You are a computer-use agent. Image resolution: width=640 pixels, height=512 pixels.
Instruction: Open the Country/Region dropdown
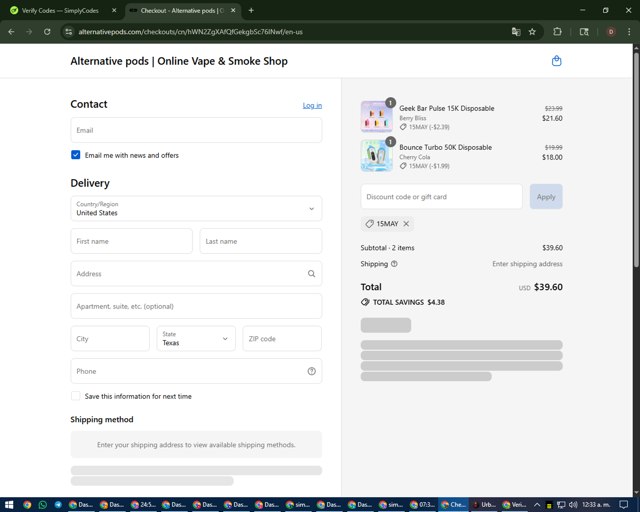click(196, 209)
